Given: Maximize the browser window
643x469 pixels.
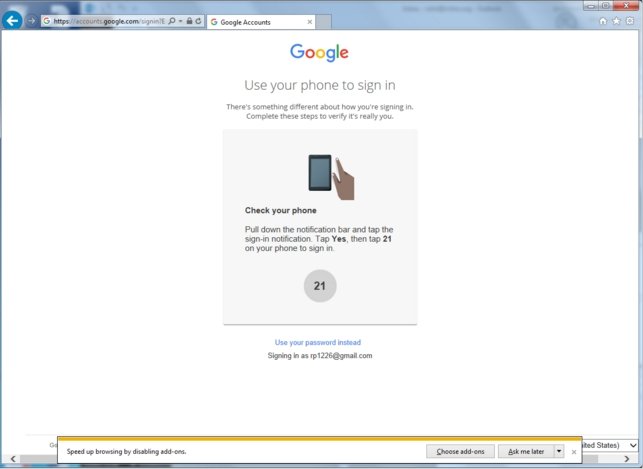Looking at the screenshot, I should pyautogui.click(x=605, y=6).
